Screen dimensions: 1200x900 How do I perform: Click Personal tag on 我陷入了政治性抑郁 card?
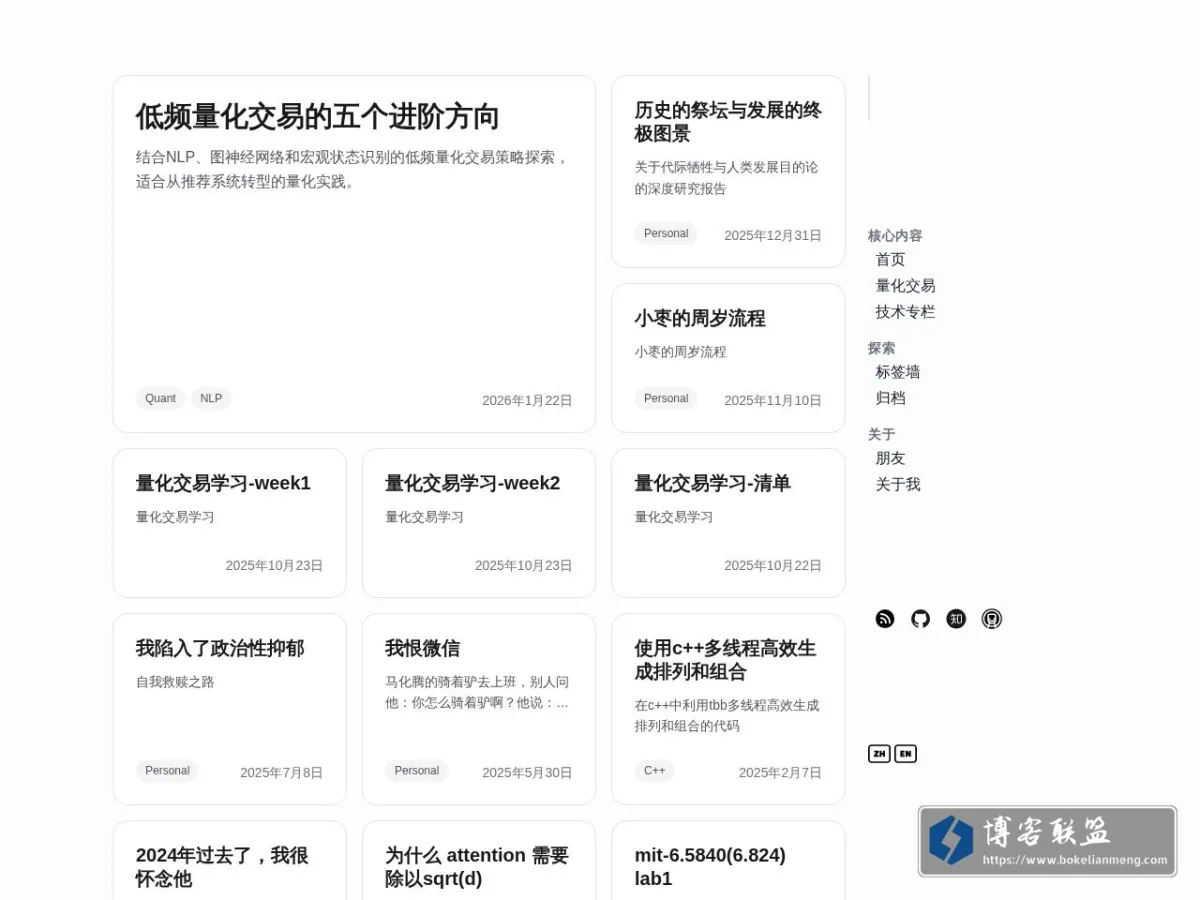coord(167,771)
